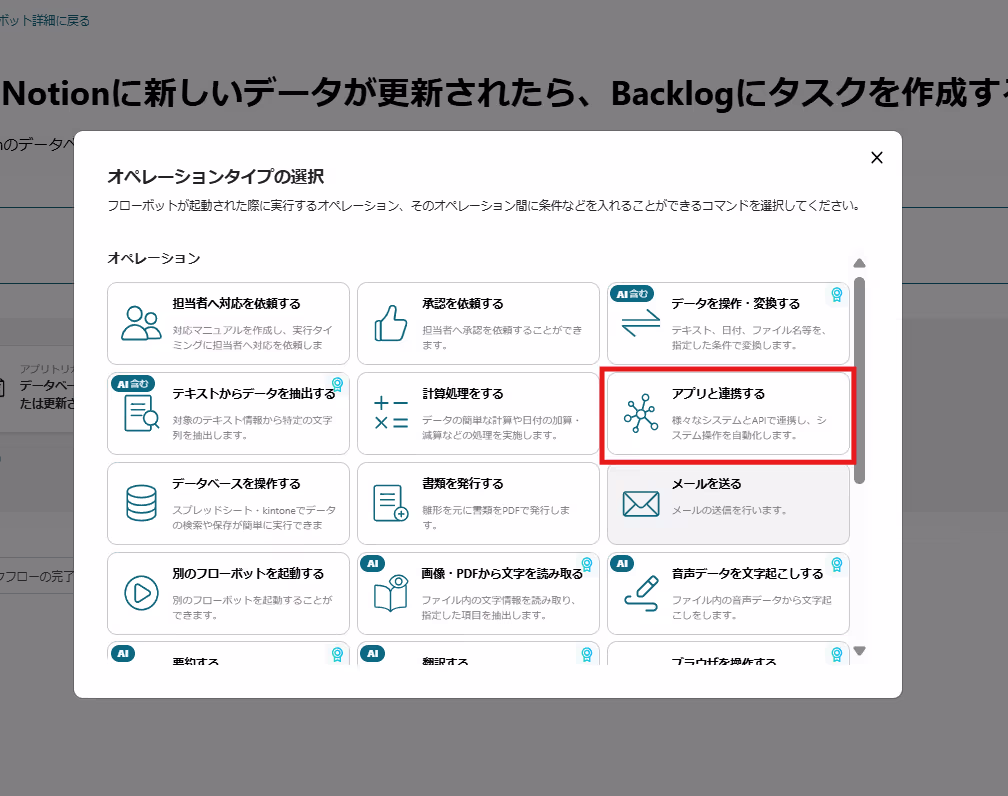Click the 別のフローボットを起動する card title
This screenshot has width=1008, height=796.
coord(248,574)
